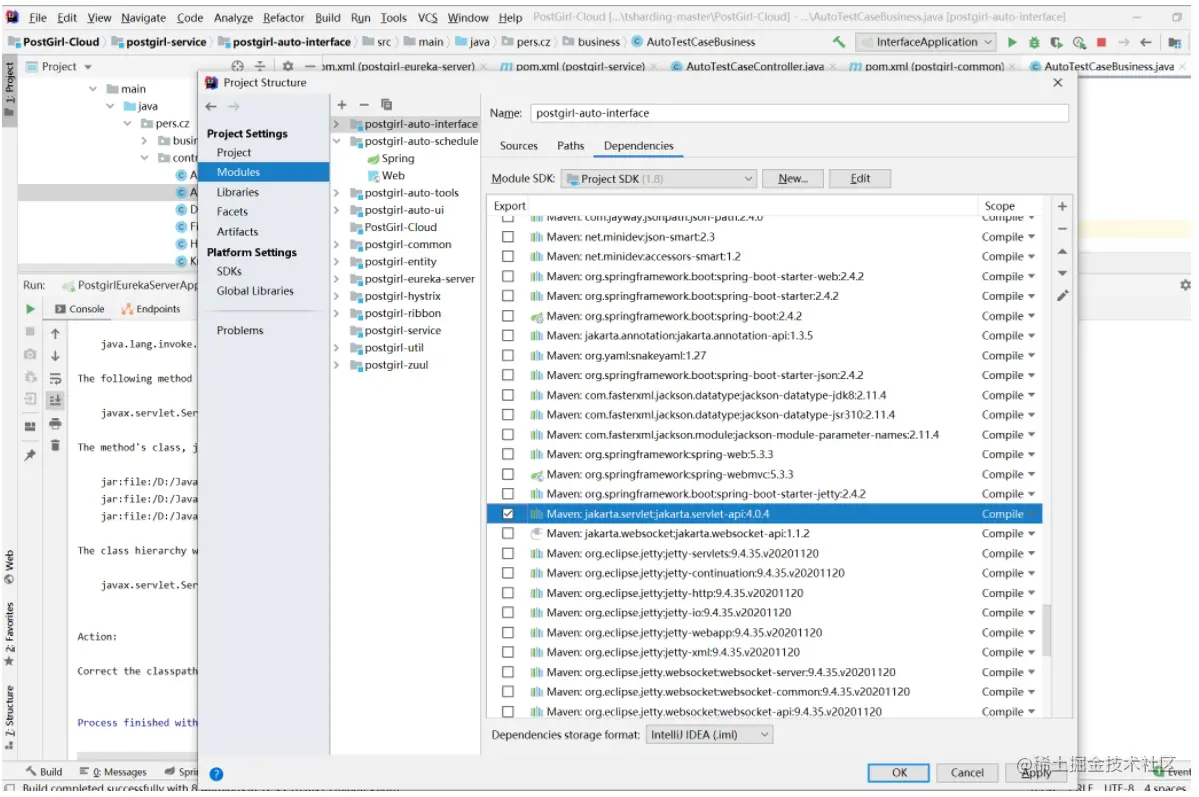This screenshot has height=797, width=1199.
Task: Switch to the Paths tab
Action: (x=570, y=146)
